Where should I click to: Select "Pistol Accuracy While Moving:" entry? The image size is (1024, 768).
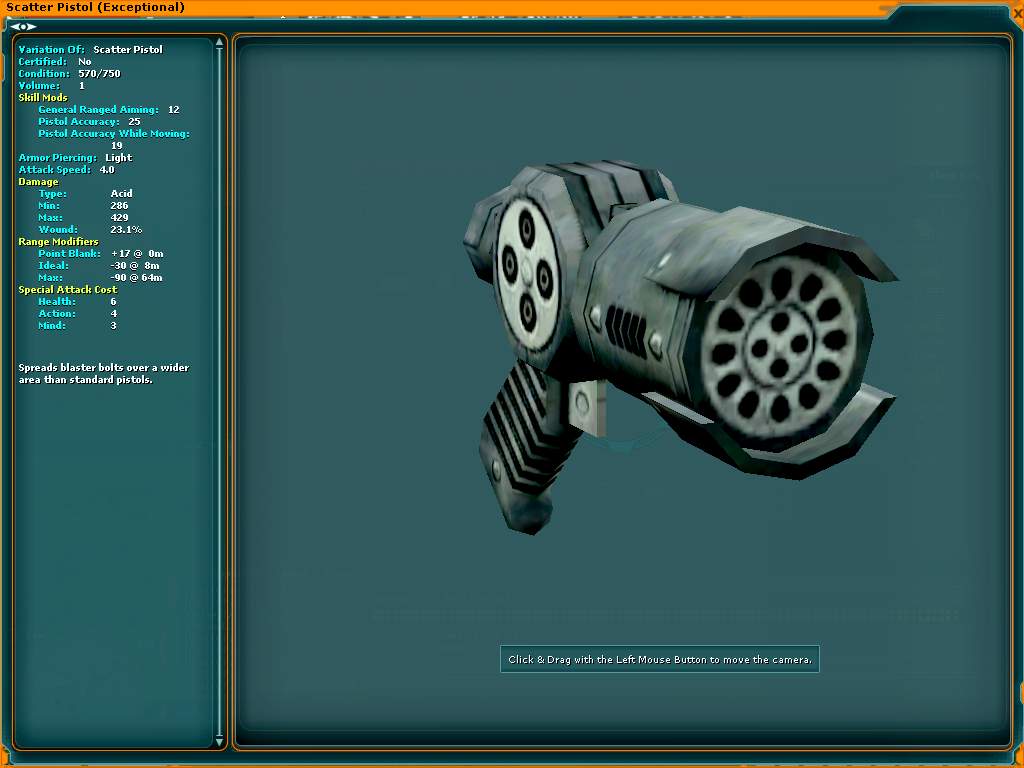114,139
